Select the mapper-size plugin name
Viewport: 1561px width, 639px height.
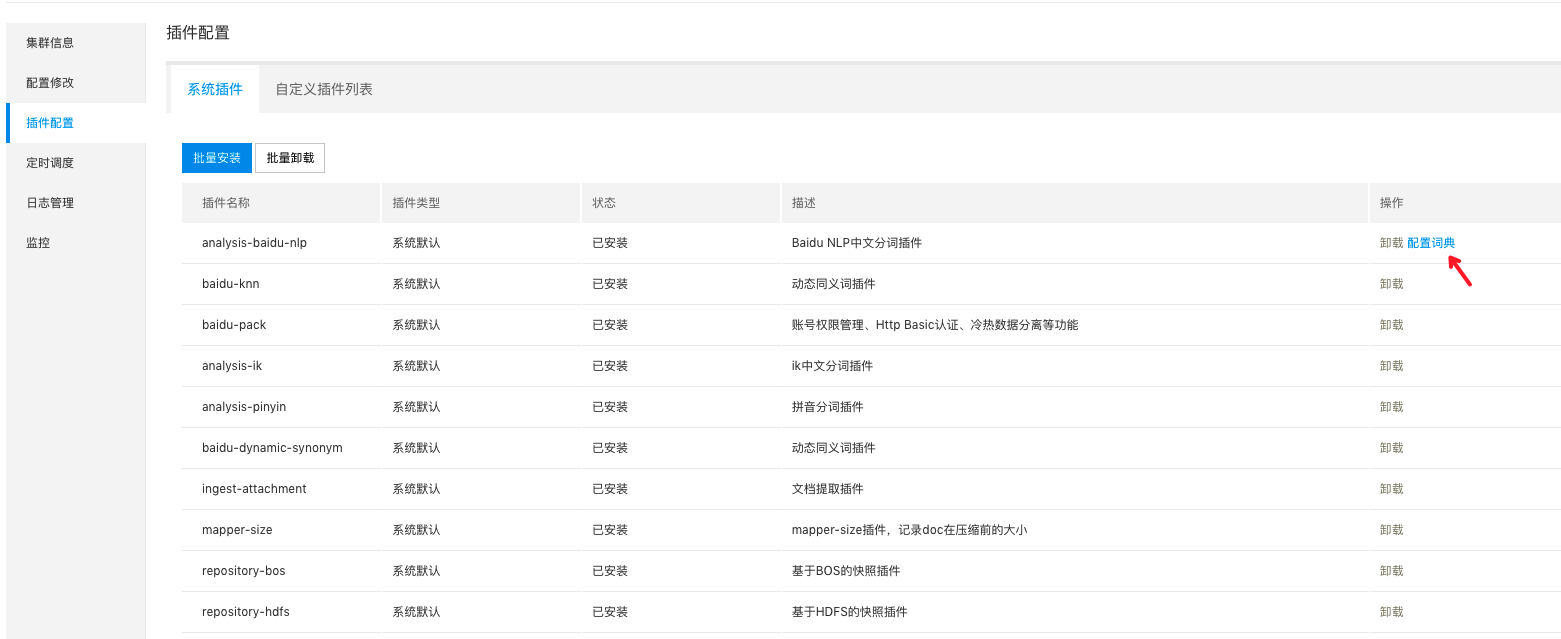tap(237, 530)
